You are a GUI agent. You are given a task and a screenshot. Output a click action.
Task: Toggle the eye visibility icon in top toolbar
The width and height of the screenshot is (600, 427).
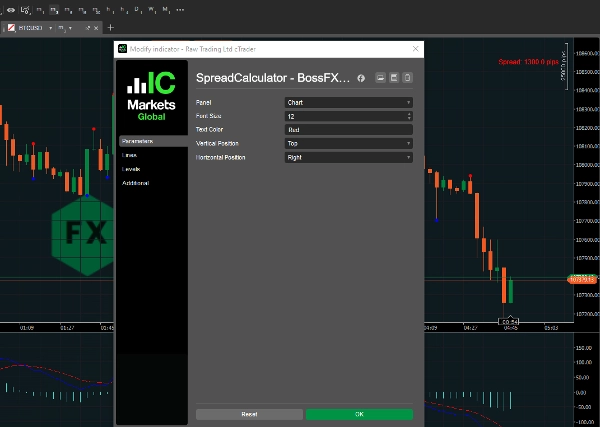[11, 10]
